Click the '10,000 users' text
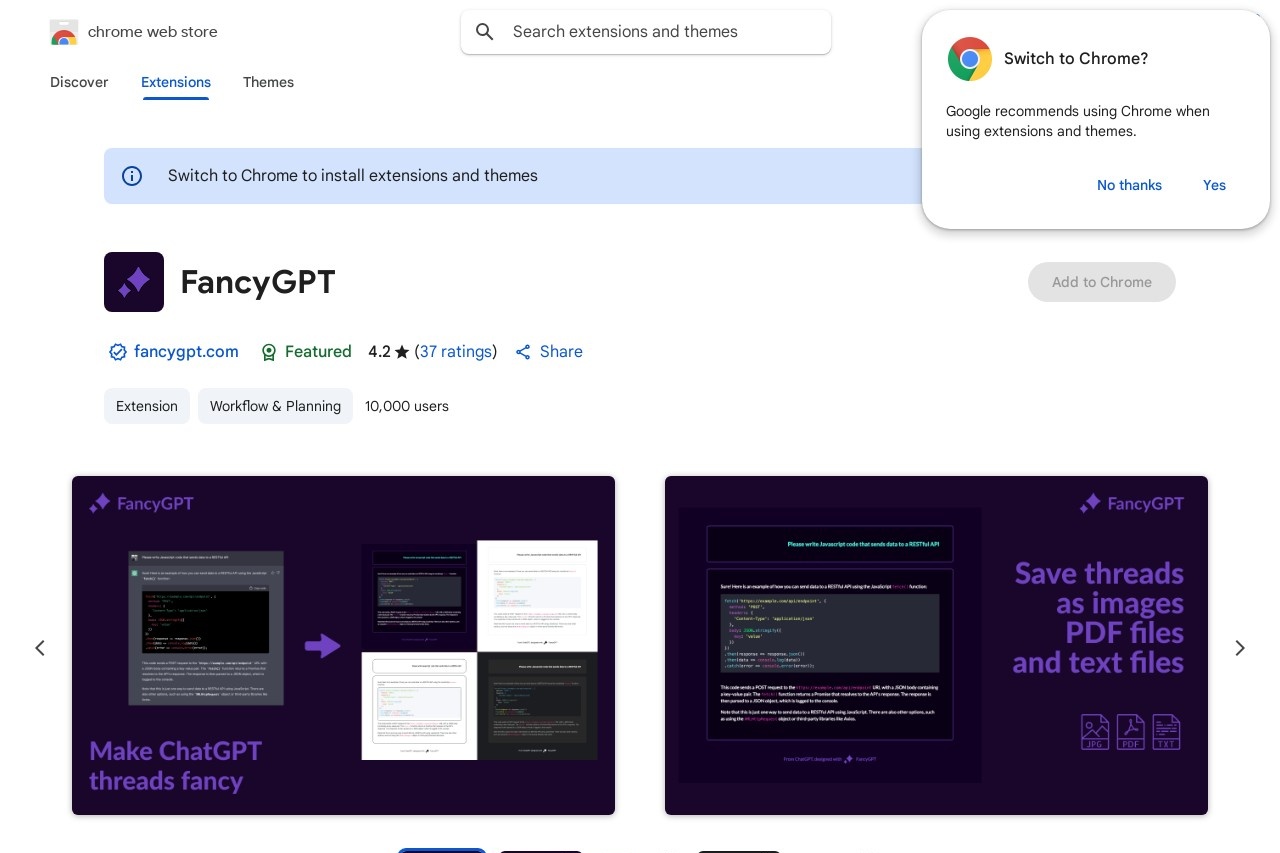Viewport: 1280px width, 853px height. click(407, 406)
